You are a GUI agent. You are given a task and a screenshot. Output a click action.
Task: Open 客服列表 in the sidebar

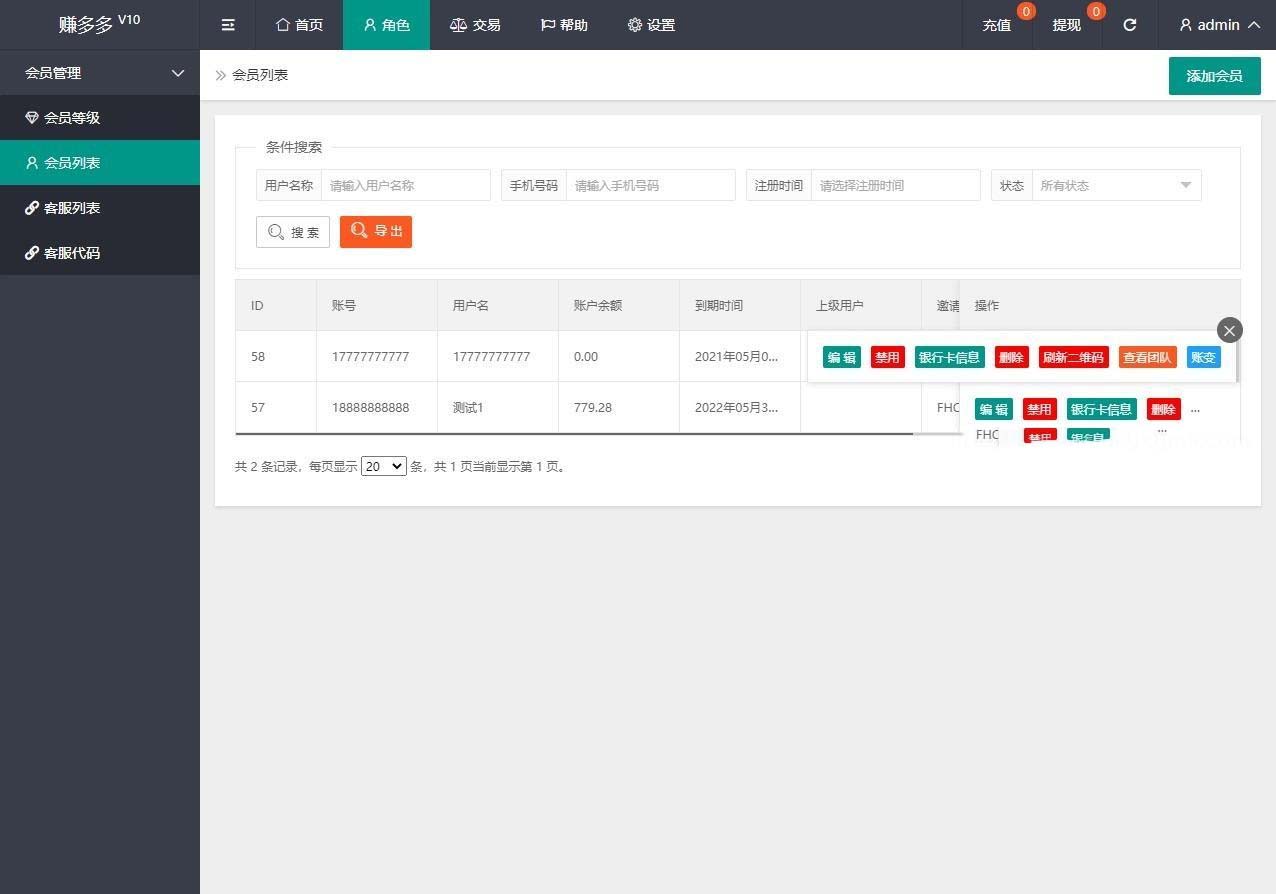[x=72, y=208]
